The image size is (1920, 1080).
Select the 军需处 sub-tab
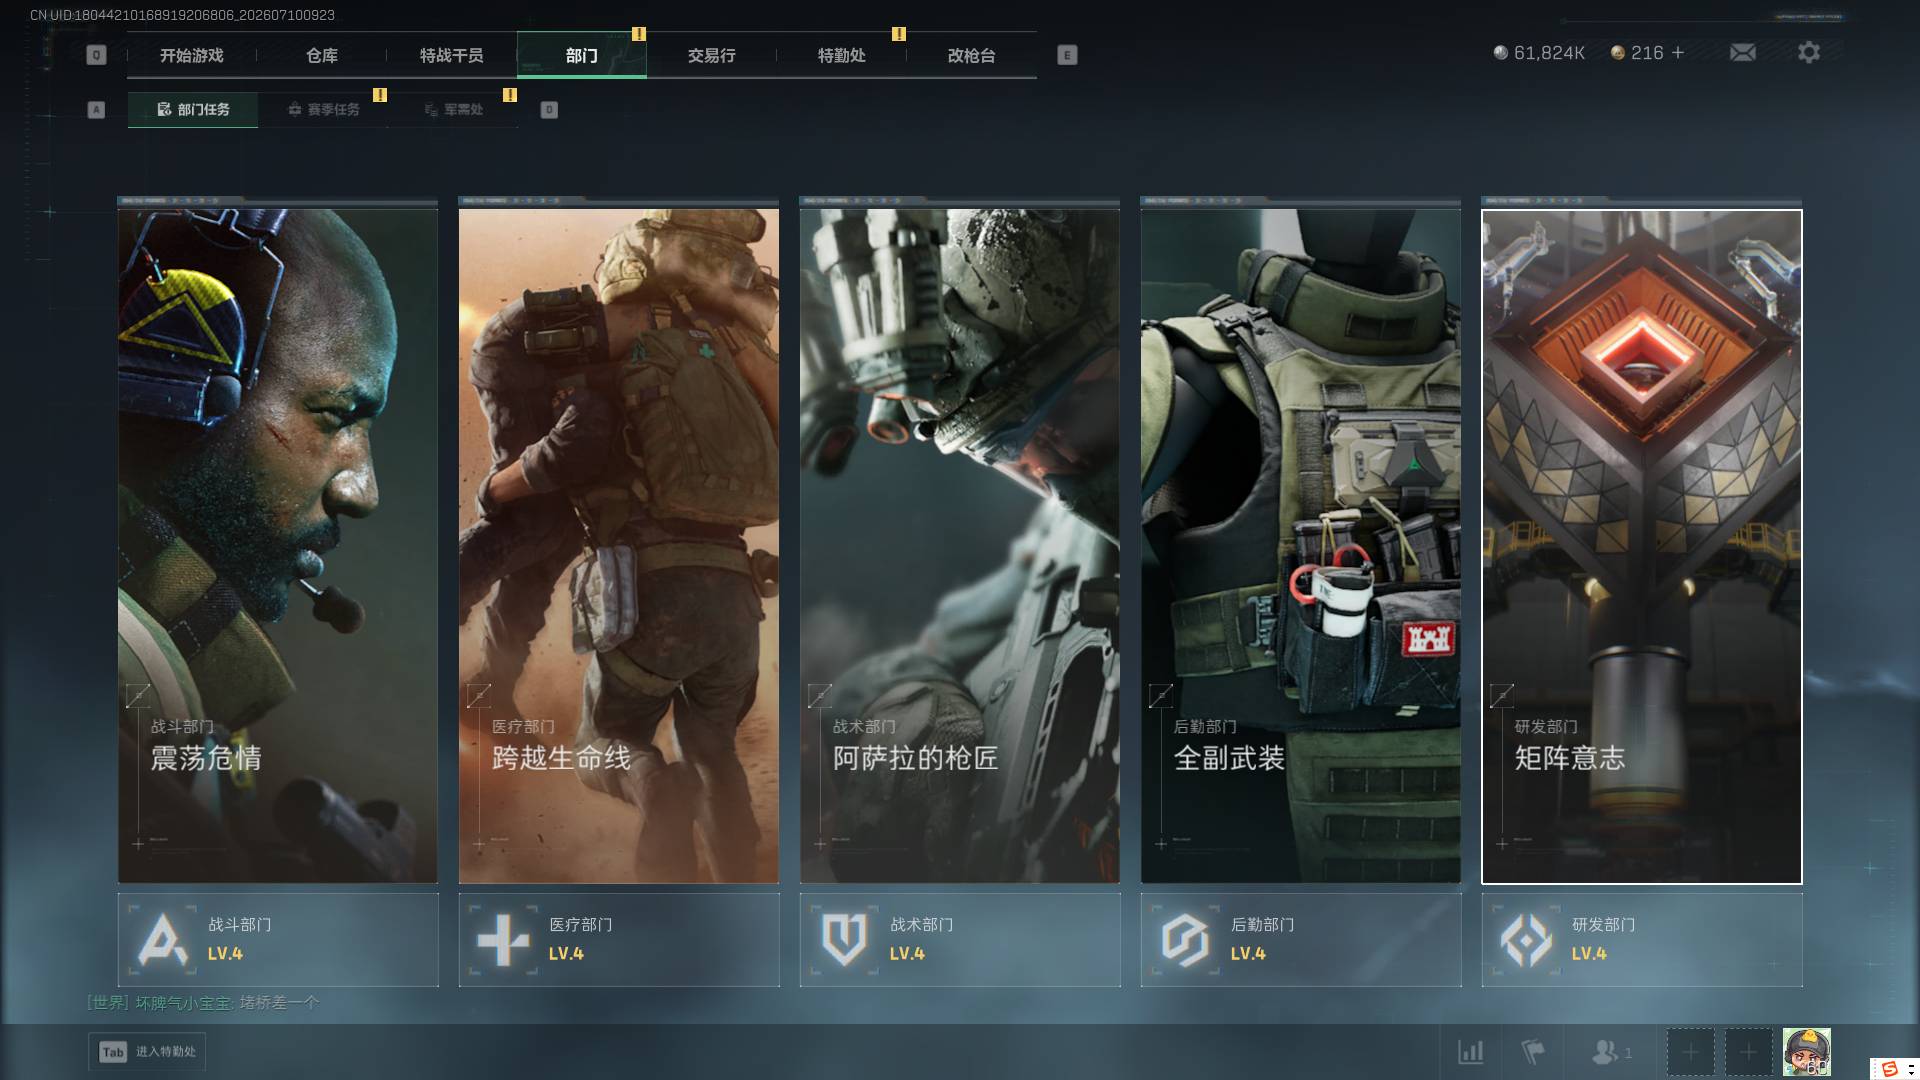(x=454, y=109)
